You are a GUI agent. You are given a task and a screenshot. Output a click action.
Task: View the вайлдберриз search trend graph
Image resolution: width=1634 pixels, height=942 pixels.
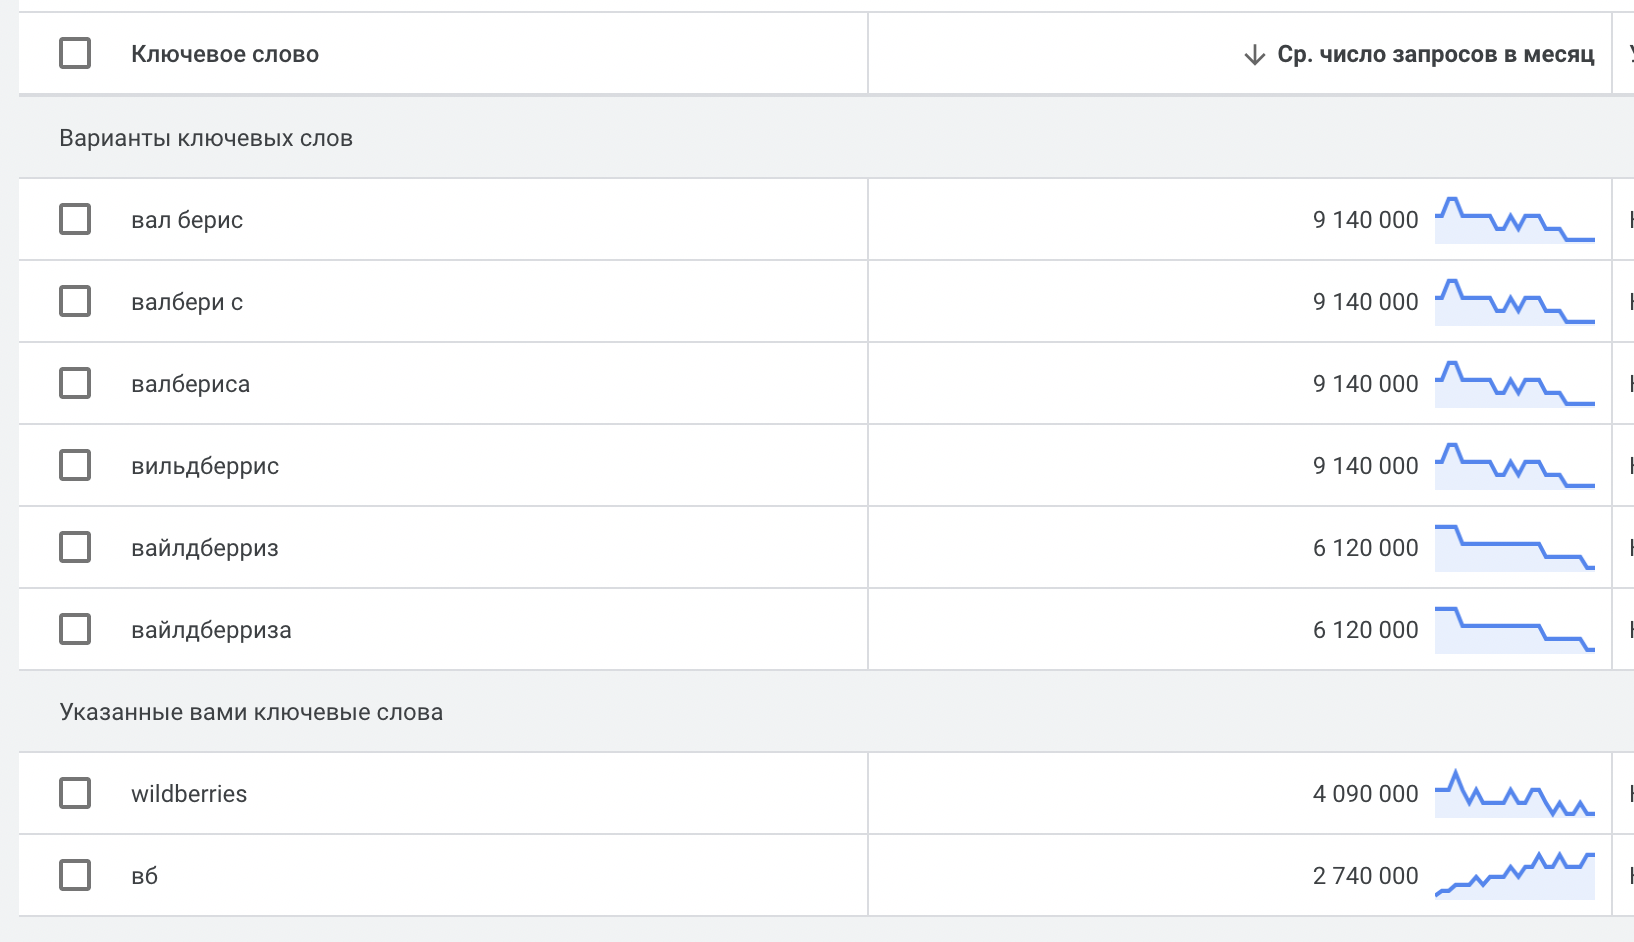click(x=1514, y=548)
